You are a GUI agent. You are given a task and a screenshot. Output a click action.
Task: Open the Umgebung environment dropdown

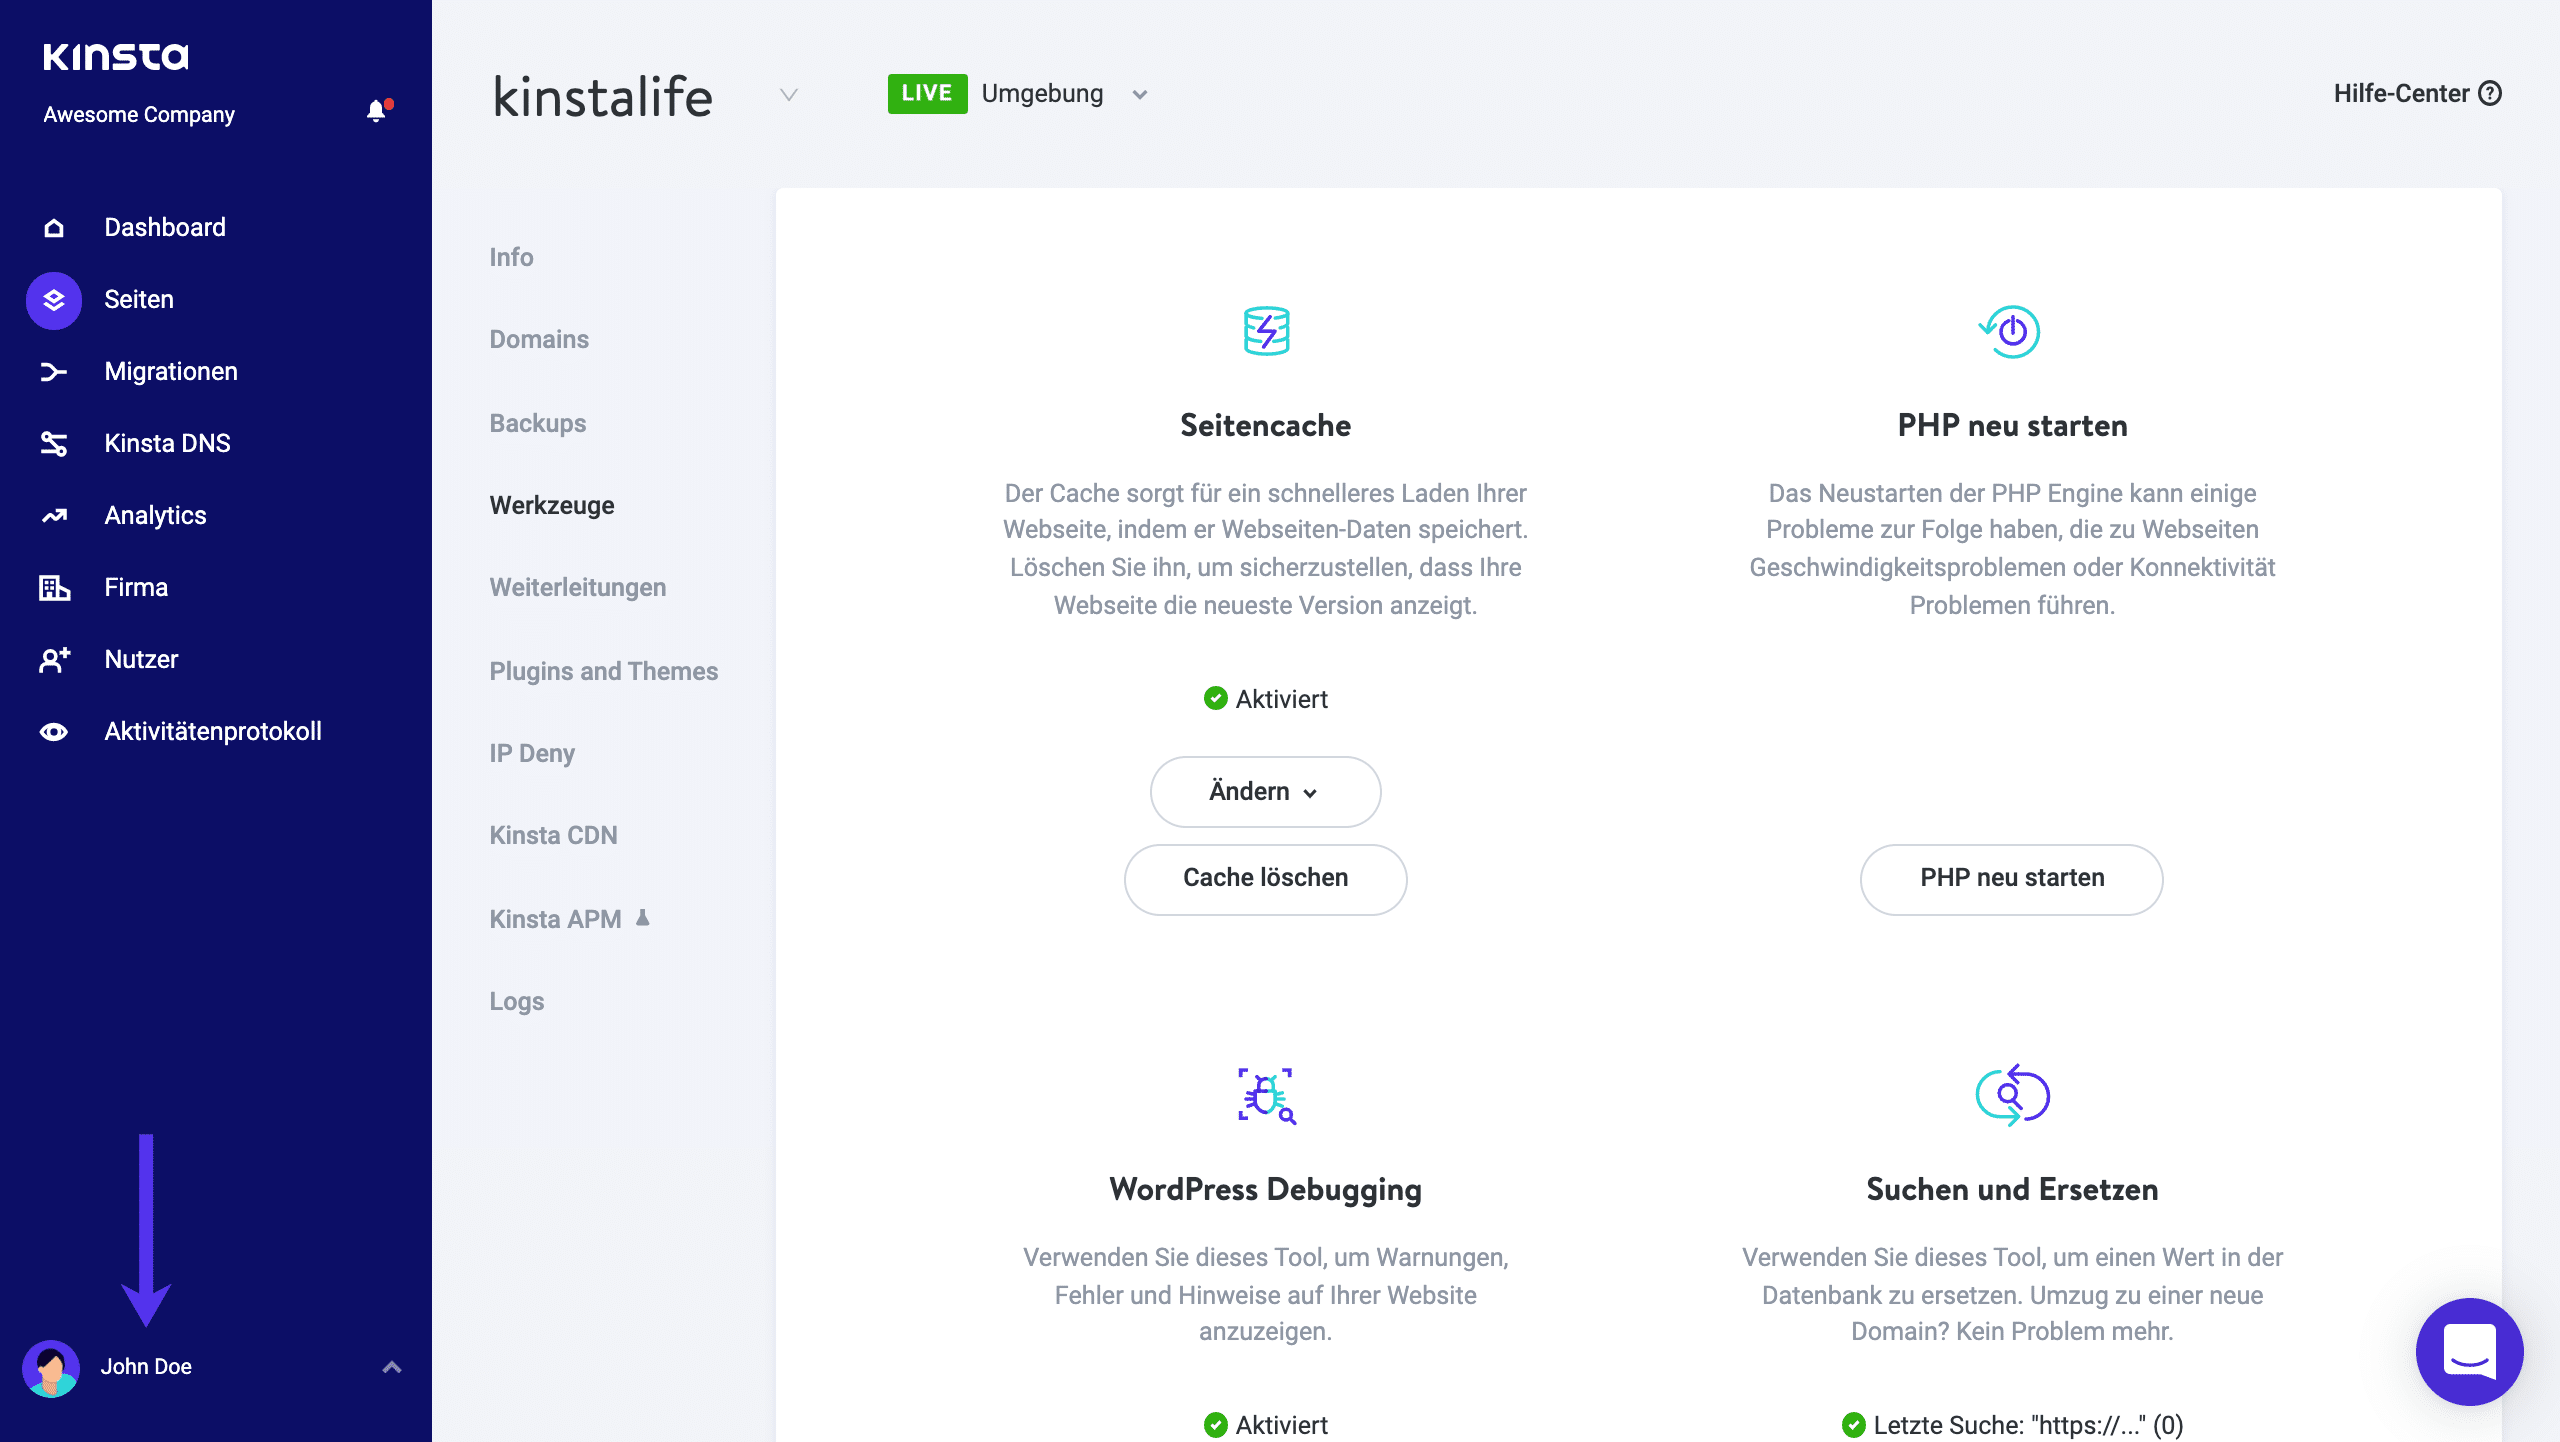pos(1139,95)
